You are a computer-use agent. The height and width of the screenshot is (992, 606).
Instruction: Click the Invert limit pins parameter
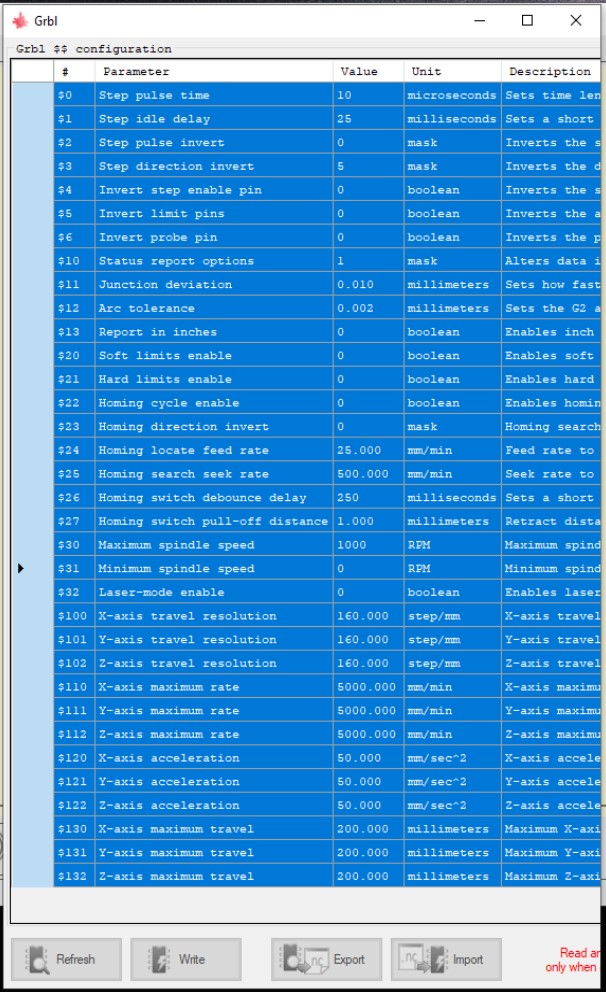tap(214, 213)
